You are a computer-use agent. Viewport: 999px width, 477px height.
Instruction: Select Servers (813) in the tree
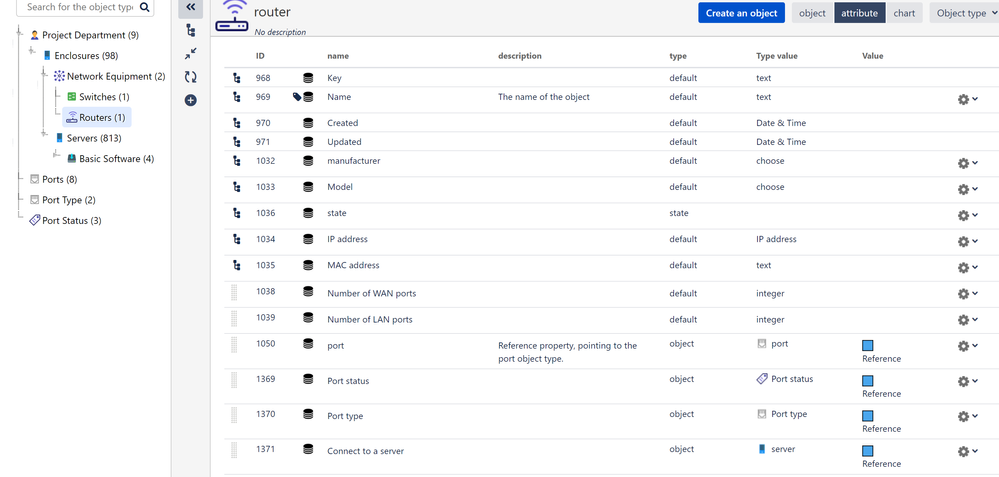94,138
